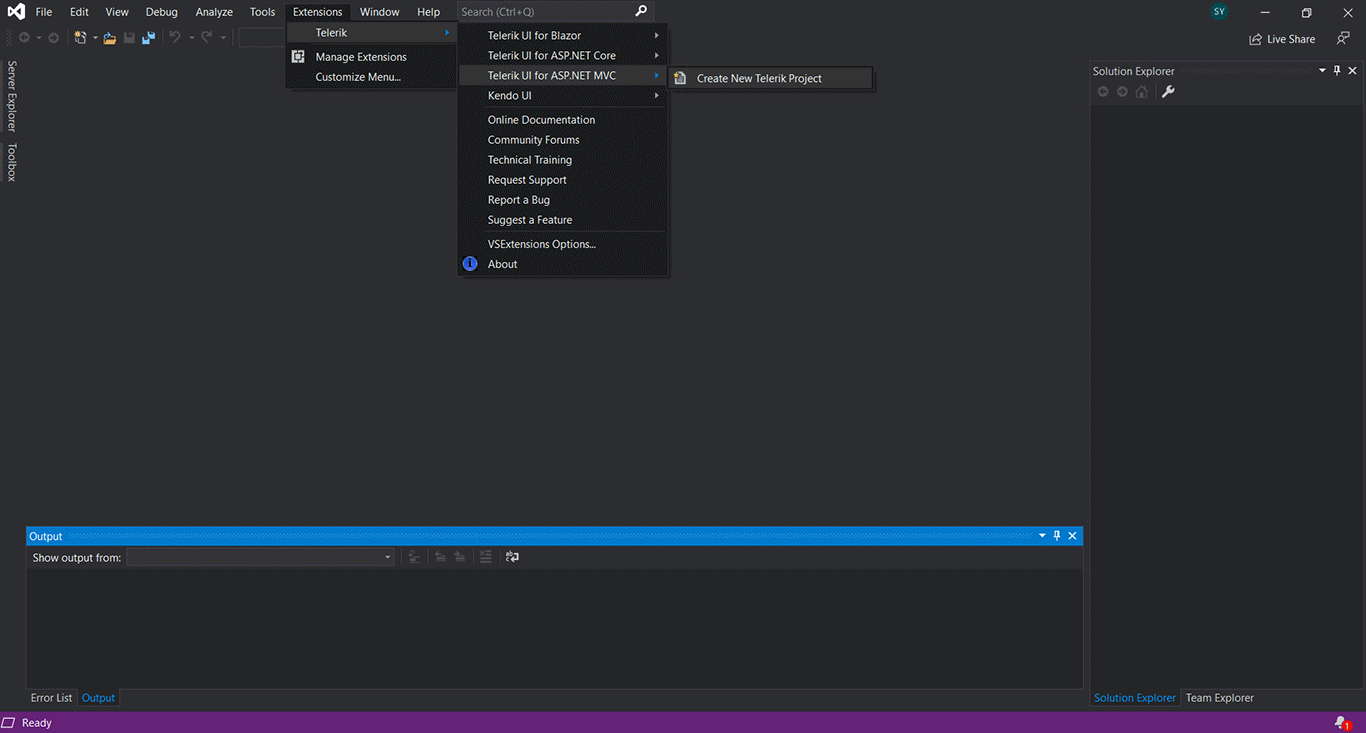Open the Tools menu
Image resolution: width=1366 pixels, height=733 pixels.
262,12
